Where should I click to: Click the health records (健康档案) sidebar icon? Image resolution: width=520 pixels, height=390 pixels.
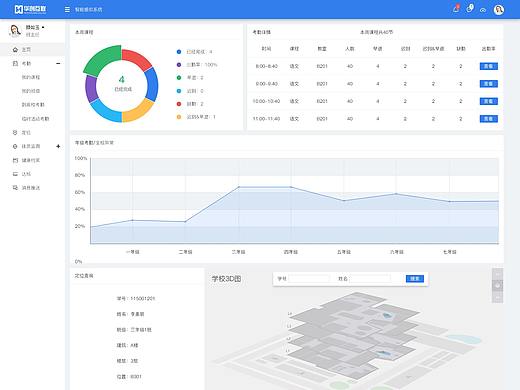click(15, 160)
